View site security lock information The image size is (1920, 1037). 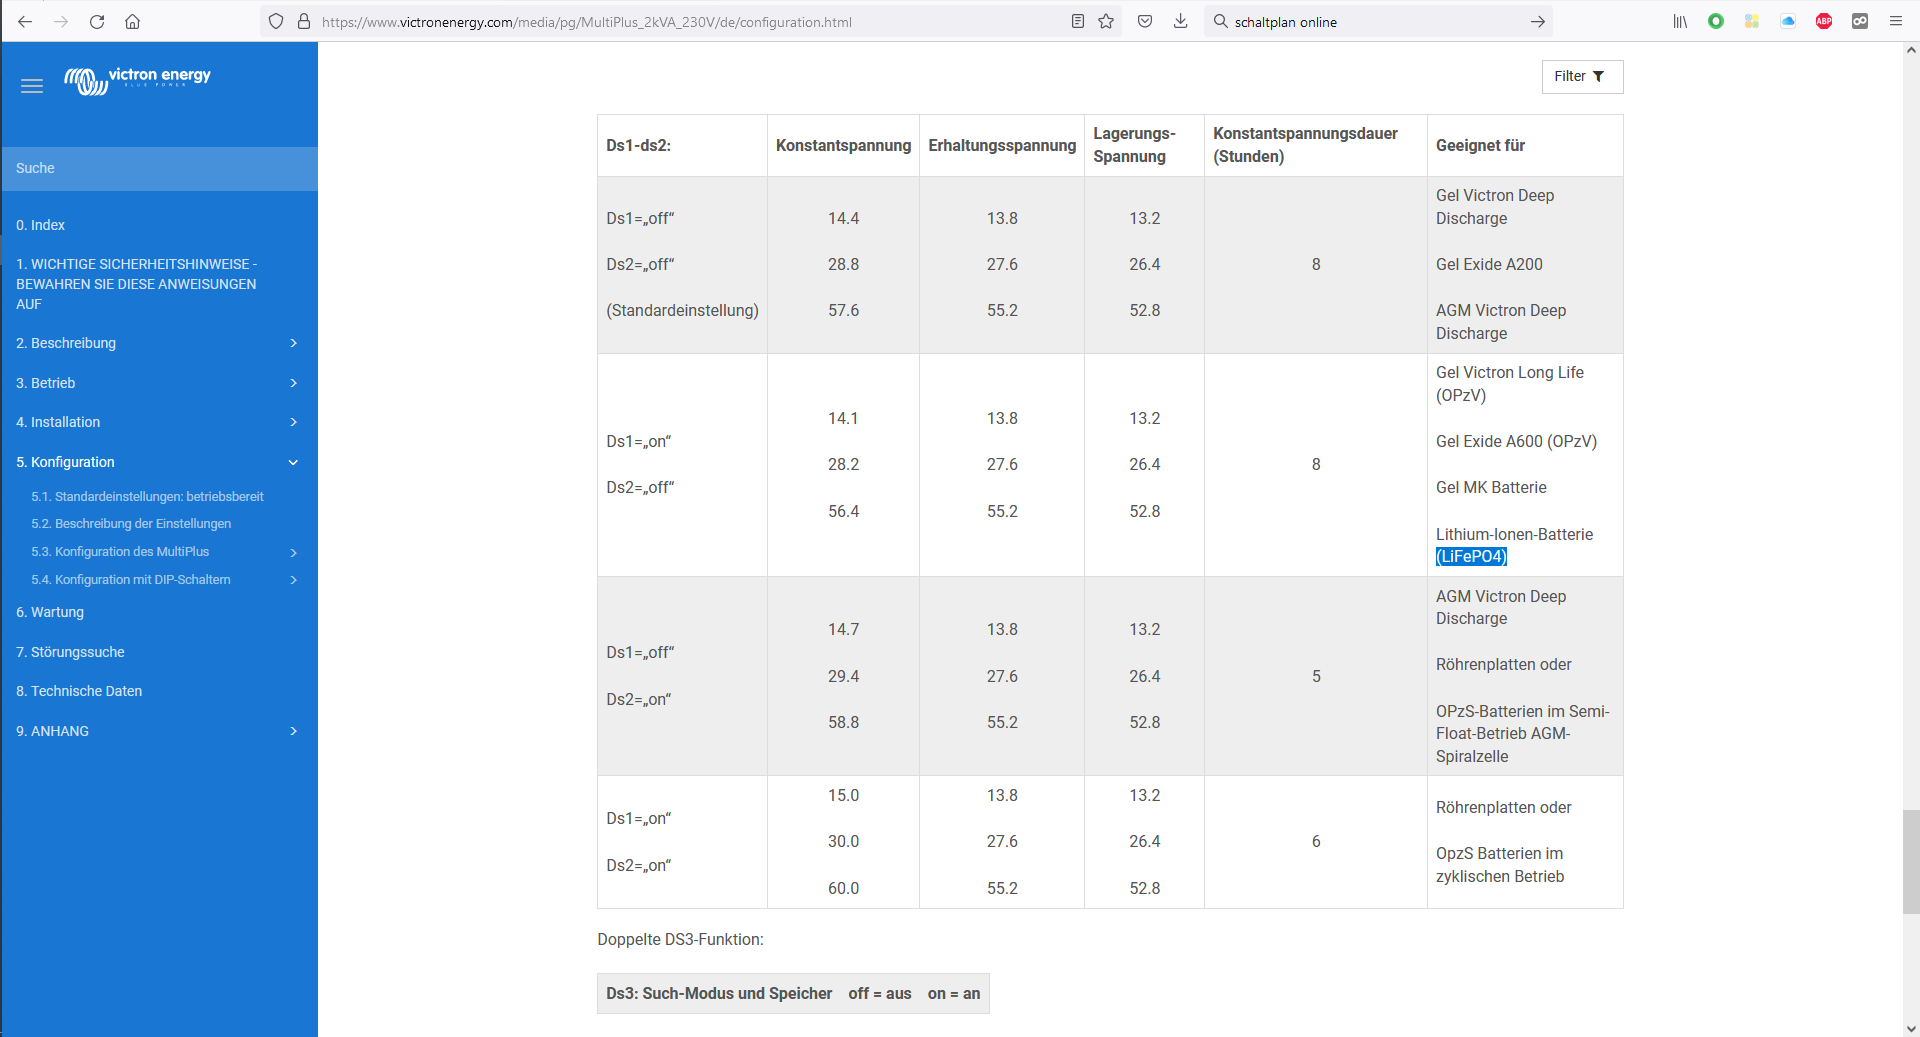tap(304, 21)
